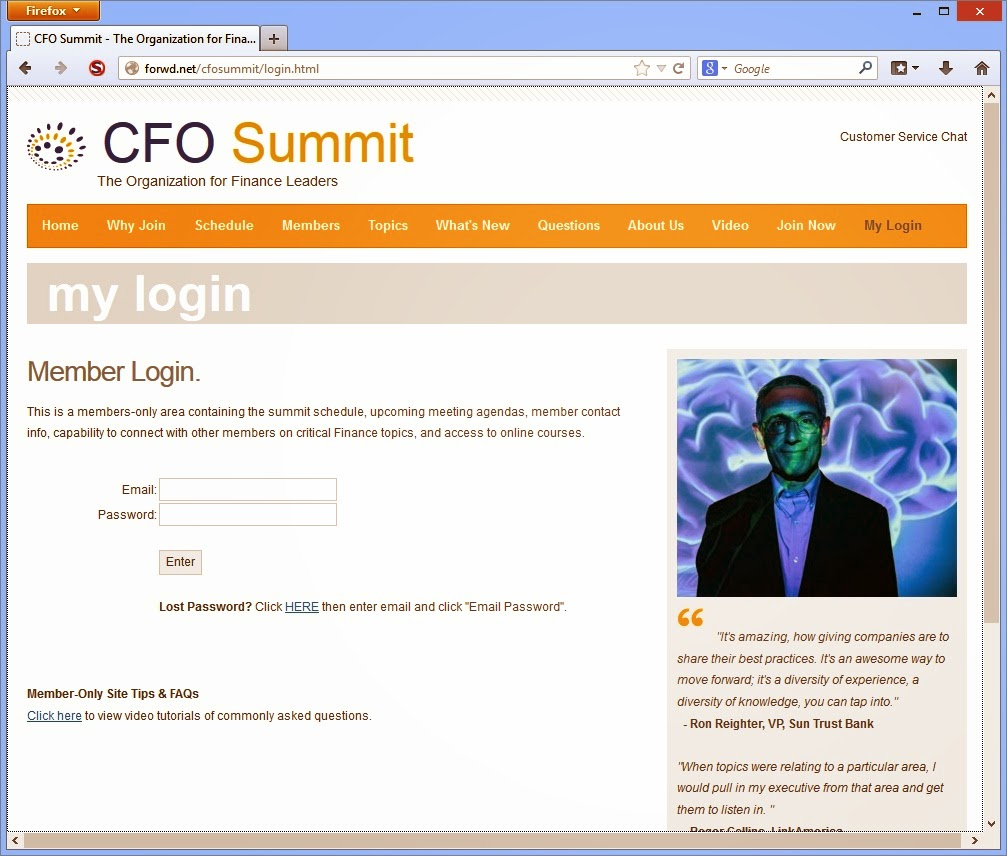Select the Join Now menu item
The width and height of the screenshot is (1007, 856).
[x=806, y=225]
